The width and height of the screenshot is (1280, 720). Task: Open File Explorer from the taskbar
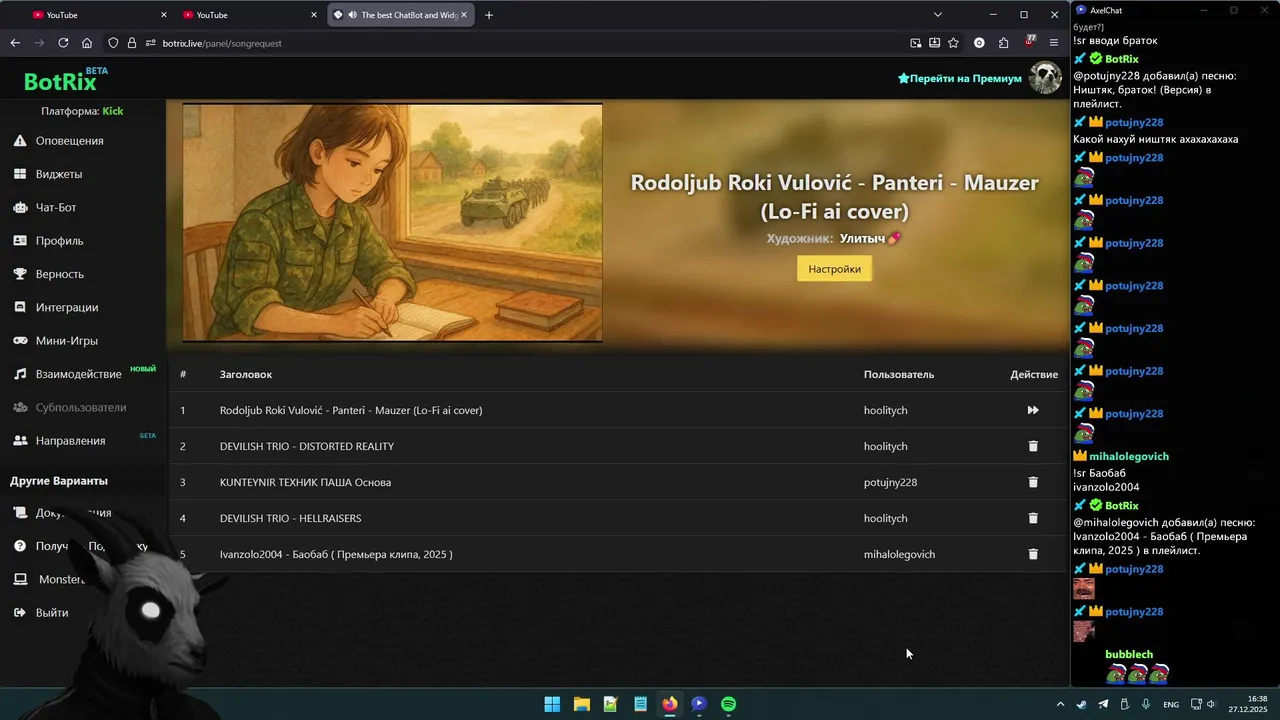(581, 704)
